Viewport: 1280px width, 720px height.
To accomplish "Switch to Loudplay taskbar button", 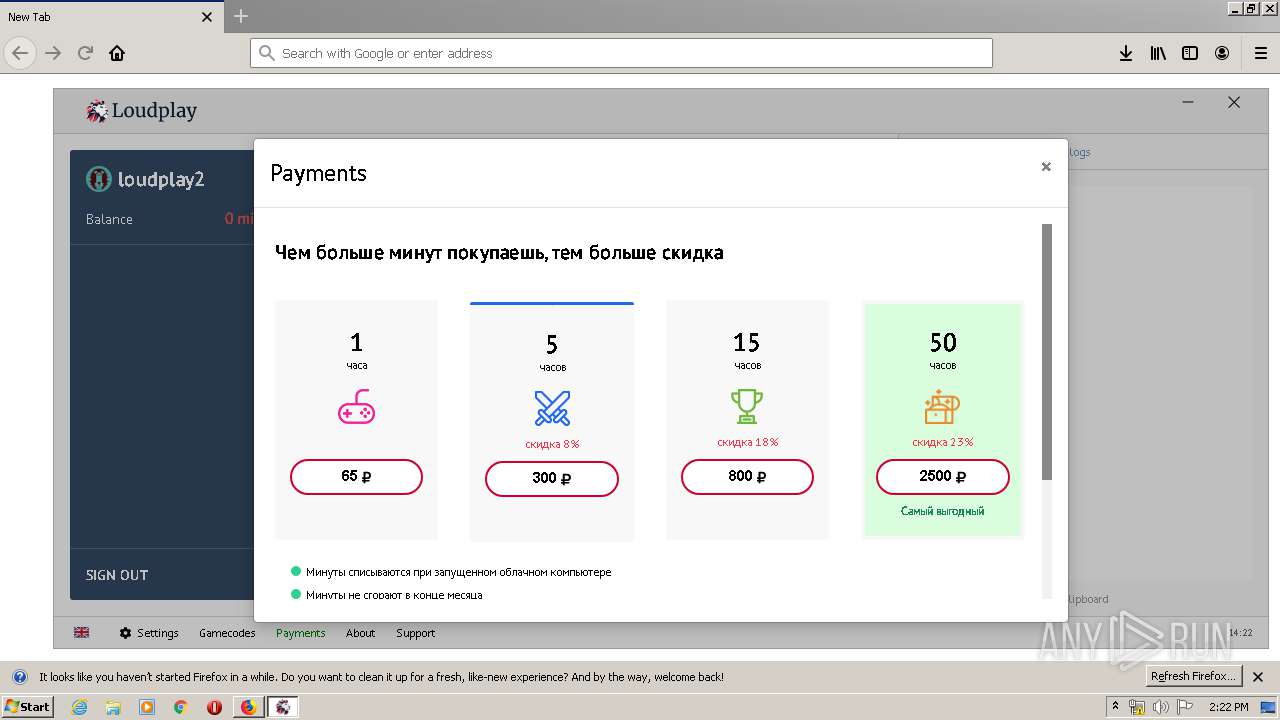I will 284,707.
